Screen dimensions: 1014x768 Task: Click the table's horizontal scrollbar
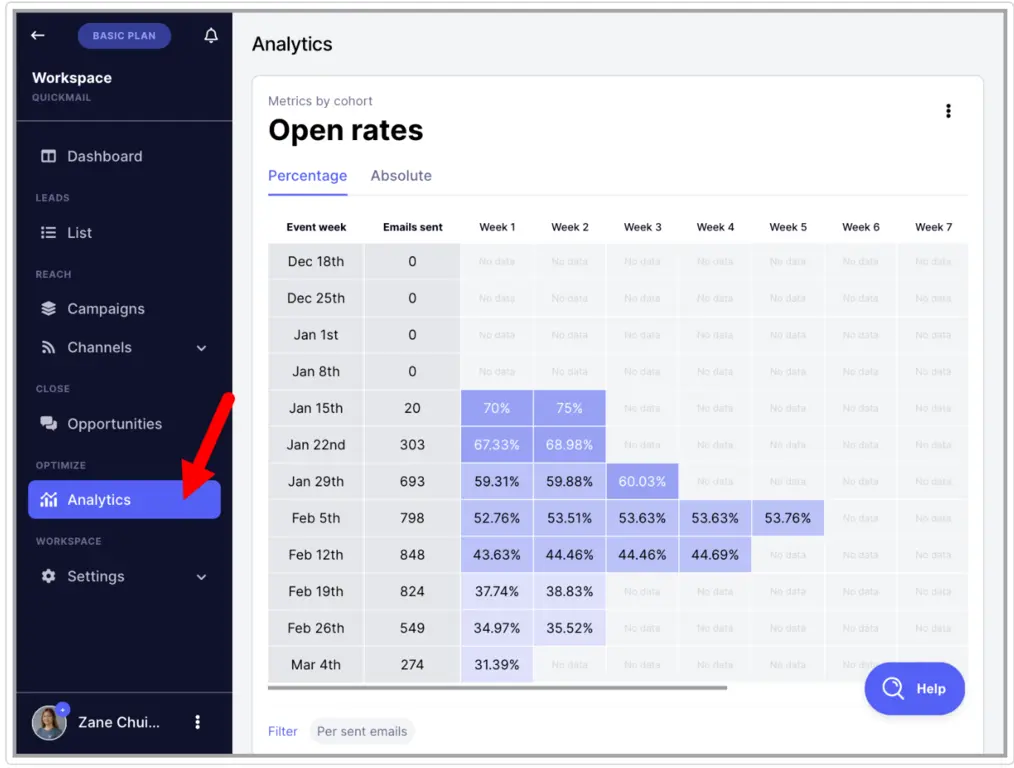point(497,688)
